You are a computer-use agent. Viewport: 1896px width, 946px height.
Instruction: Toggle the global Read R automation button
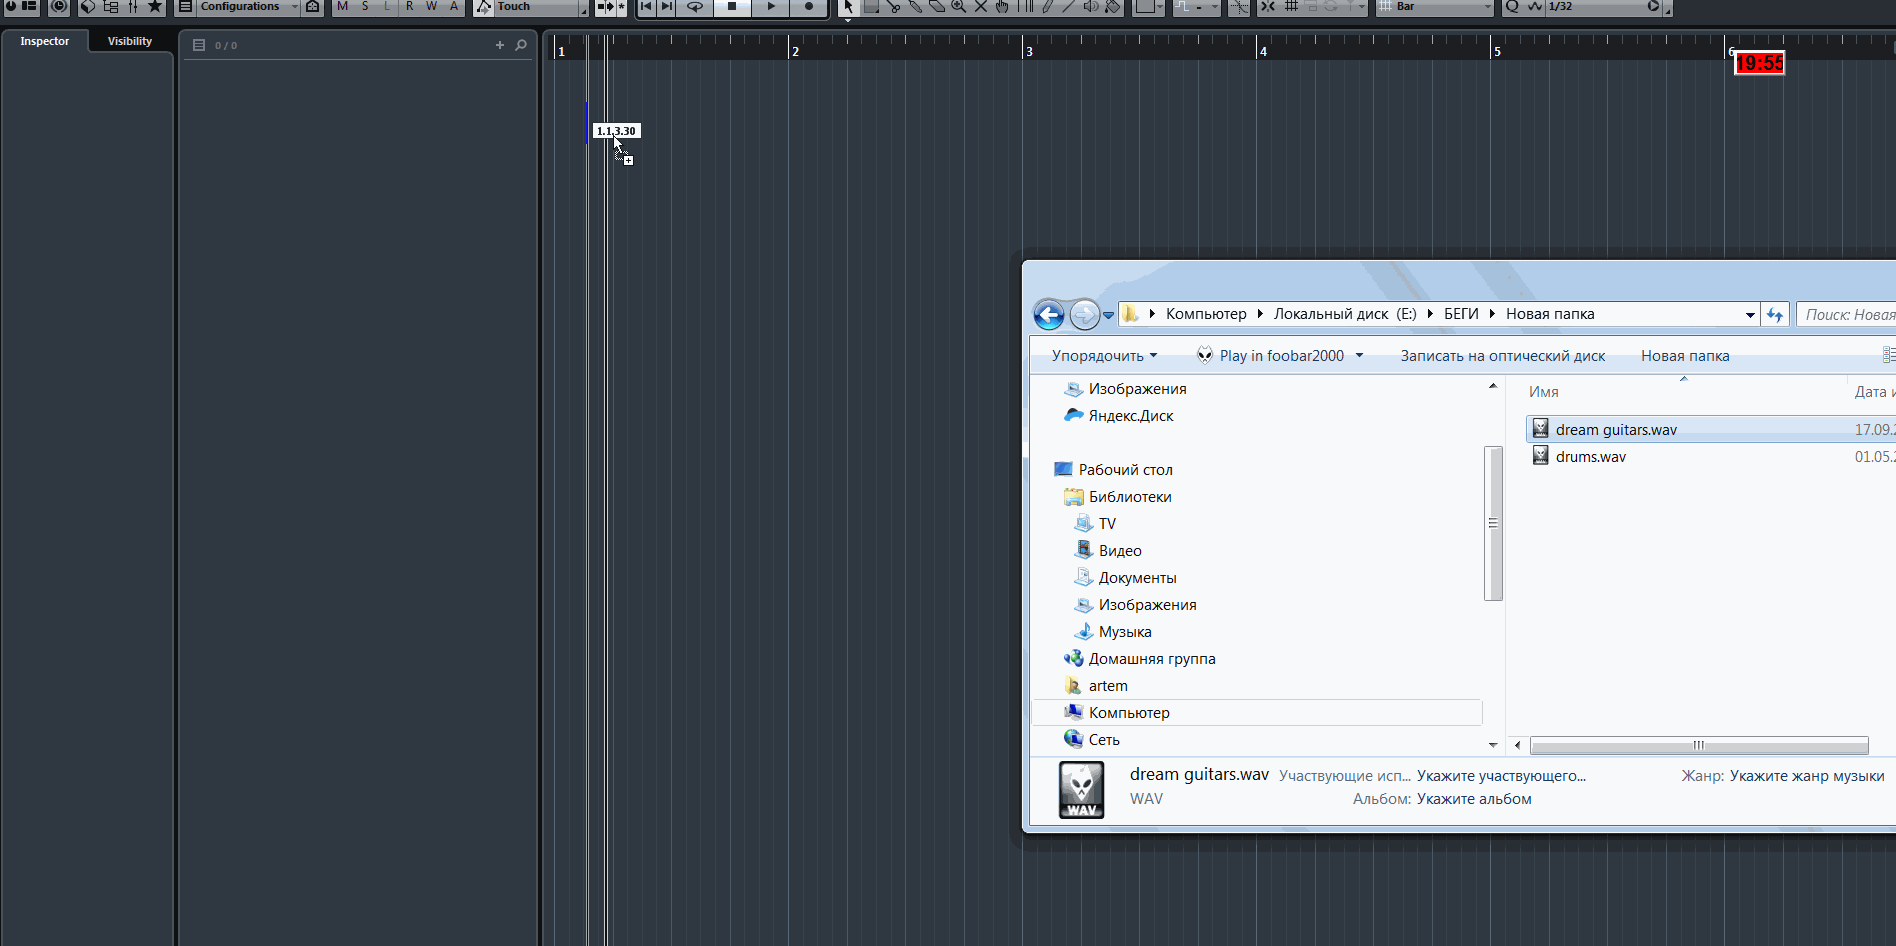pos(409,6)
